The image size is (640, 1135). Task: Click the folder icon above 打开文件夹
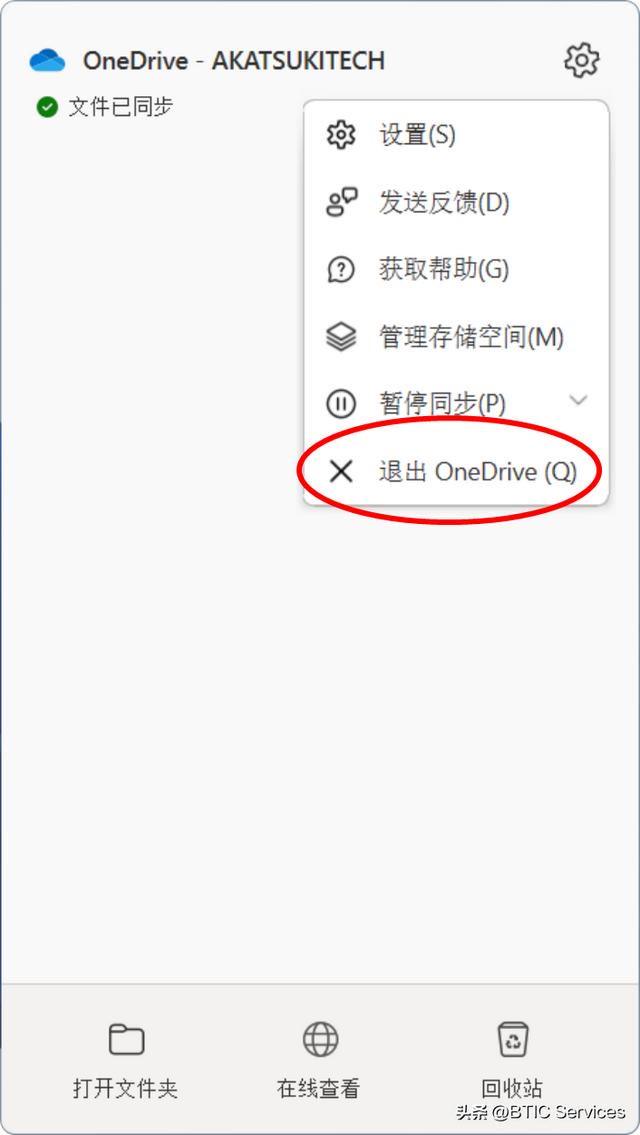point(127,1039)
